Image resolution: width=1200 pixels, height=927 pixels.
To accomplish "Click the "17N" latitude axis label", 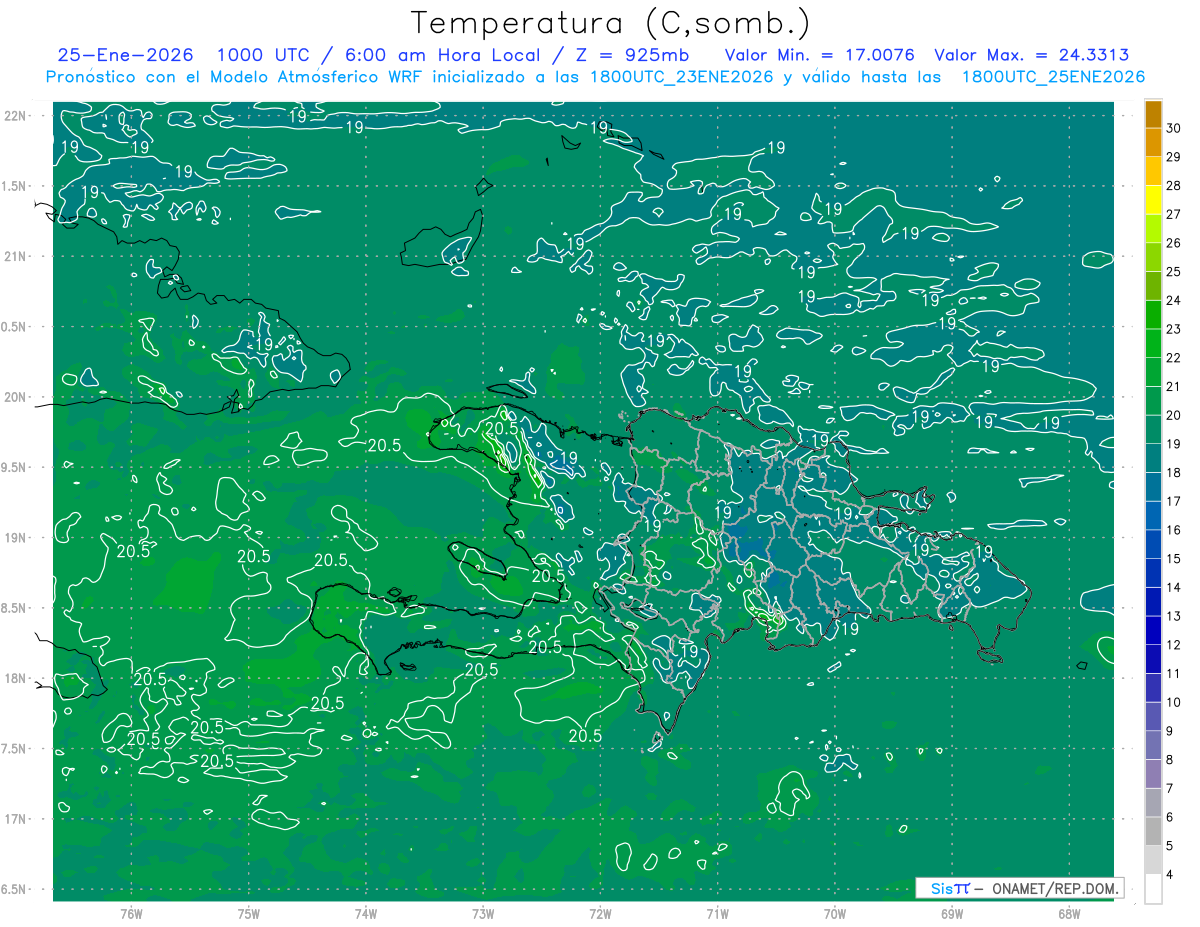I will point(16,819).
